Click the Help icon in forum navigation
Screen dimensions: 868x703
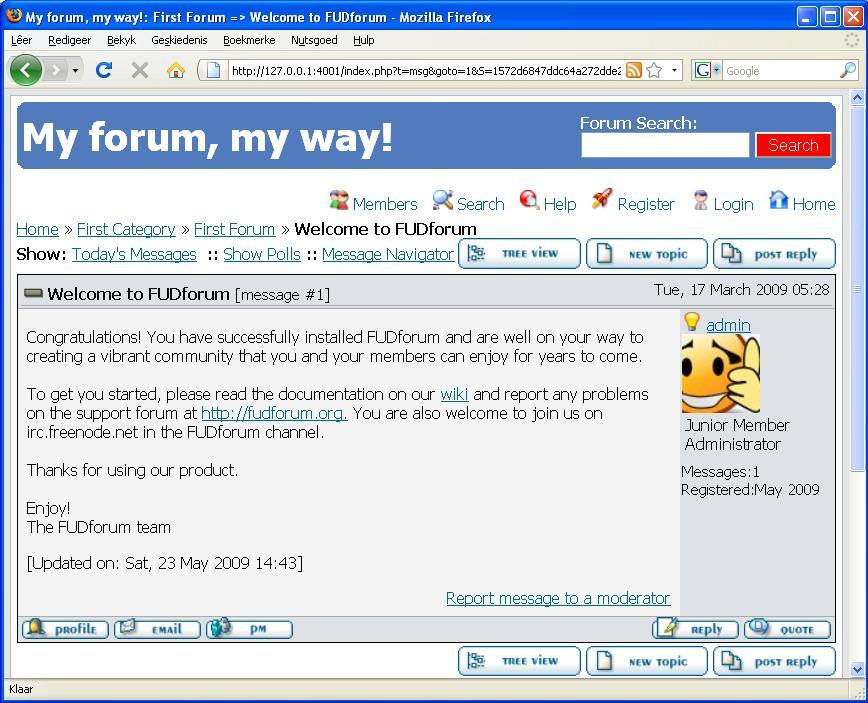pyautogui.click(x=529, y=201)
